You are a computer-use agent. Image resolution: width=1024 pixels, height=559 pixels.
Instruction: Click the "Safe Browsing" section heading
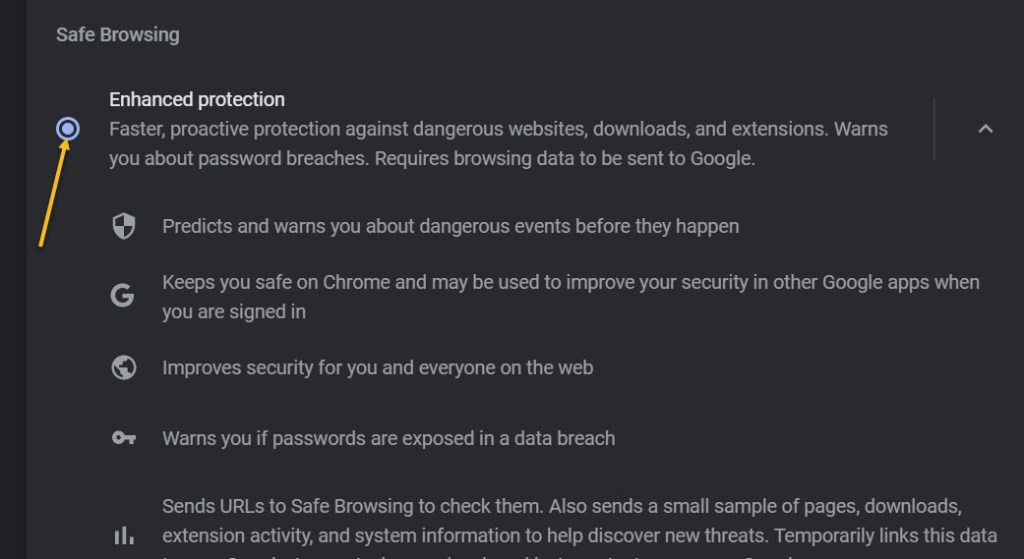[117, 34]
